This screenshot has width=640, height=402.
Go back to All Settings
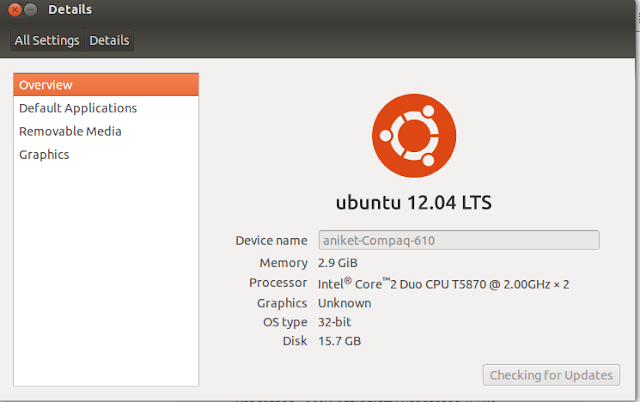tap(47, 40)
